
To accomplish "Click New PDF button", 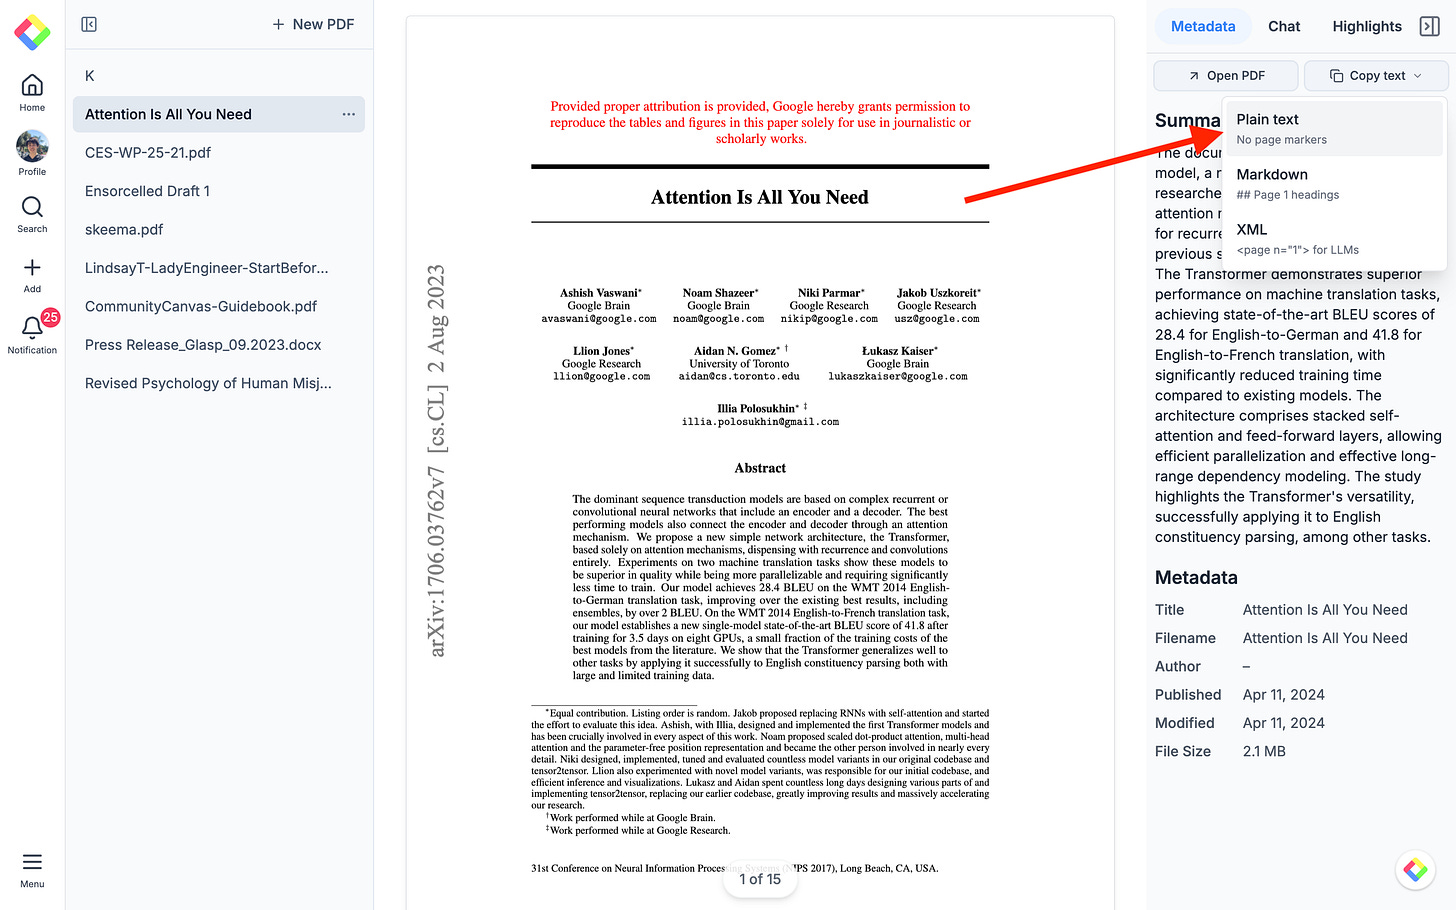I will pyautogui.click(x=313, y=24).
